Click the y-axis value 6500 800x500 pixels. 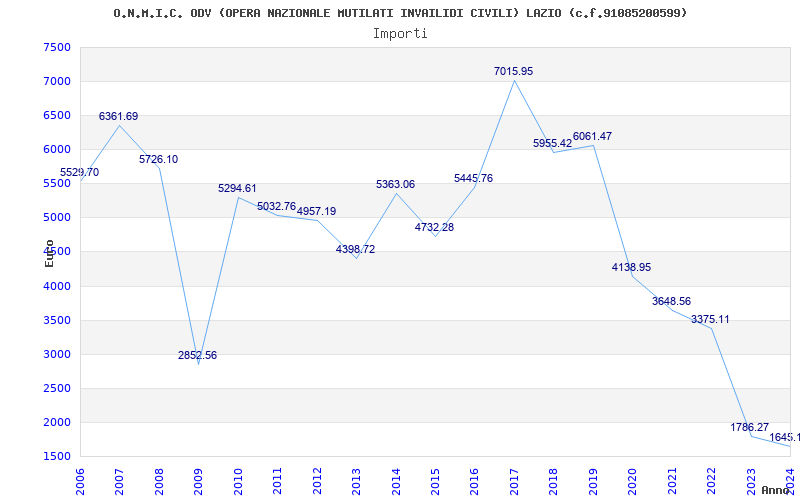tap(57, 115)
